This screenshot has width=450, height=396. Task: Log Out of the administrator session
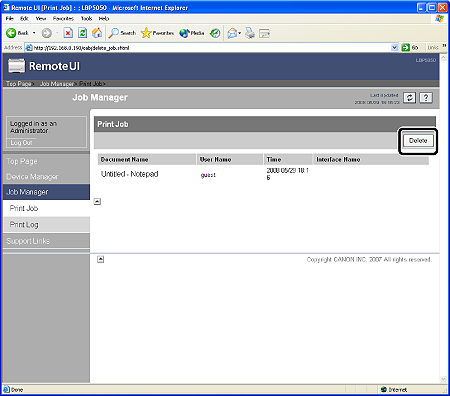[x=21, y=143]
